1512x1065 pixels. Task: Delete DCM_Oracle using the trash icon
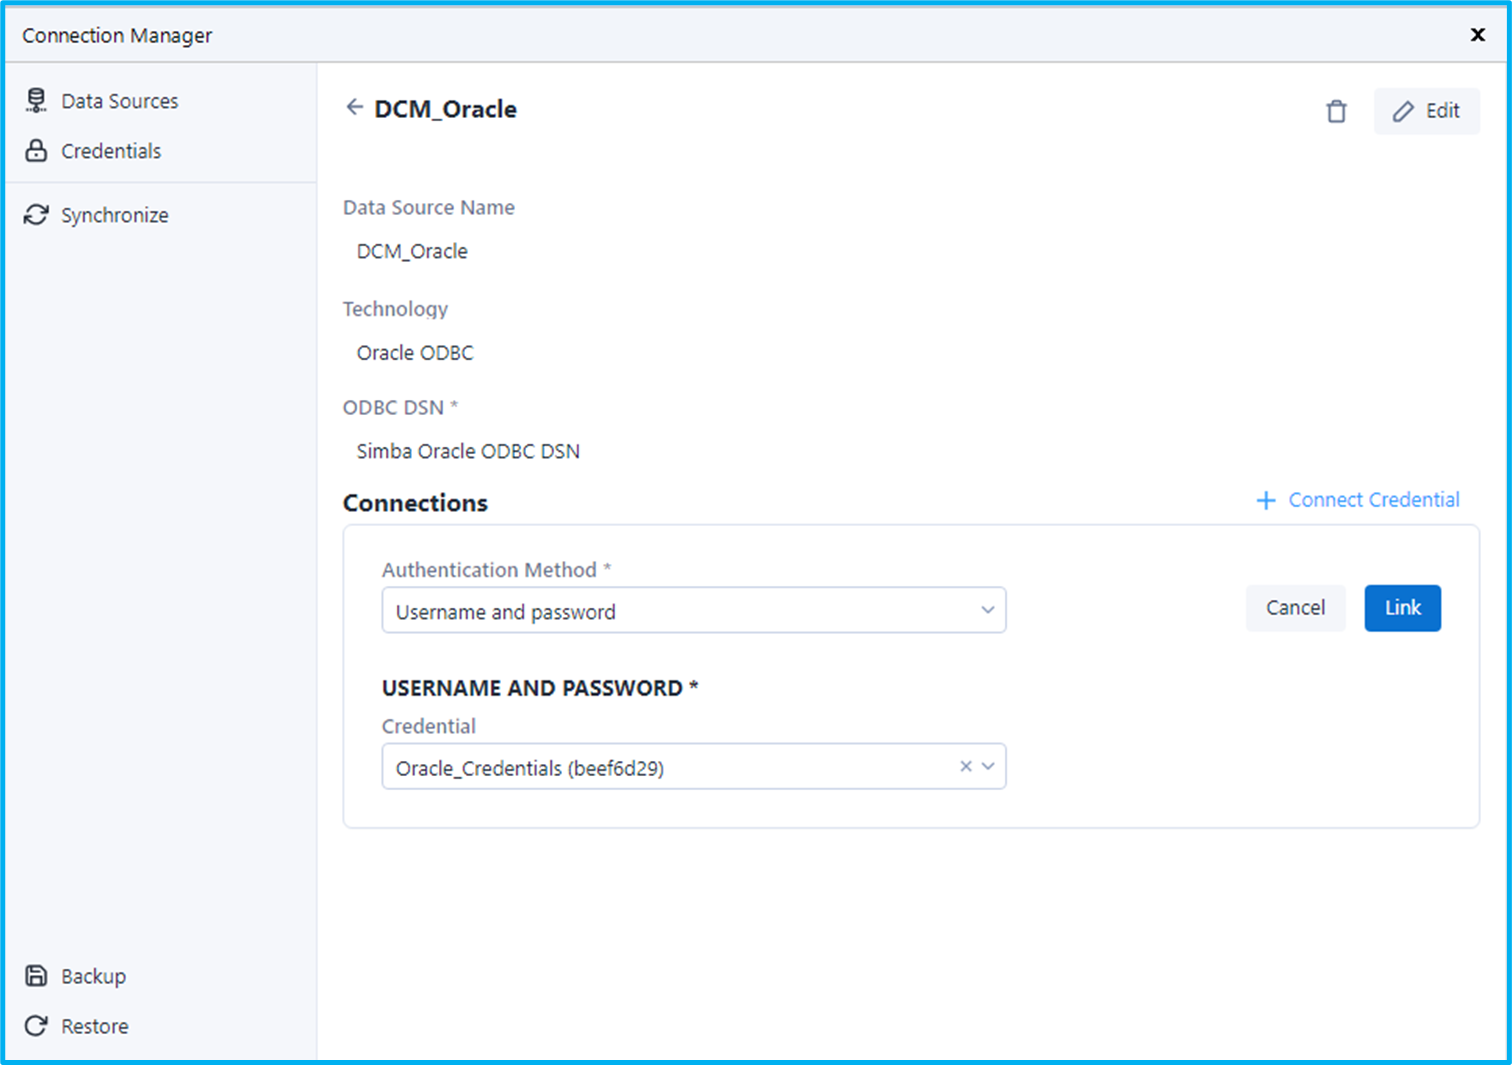(1336, 111)
